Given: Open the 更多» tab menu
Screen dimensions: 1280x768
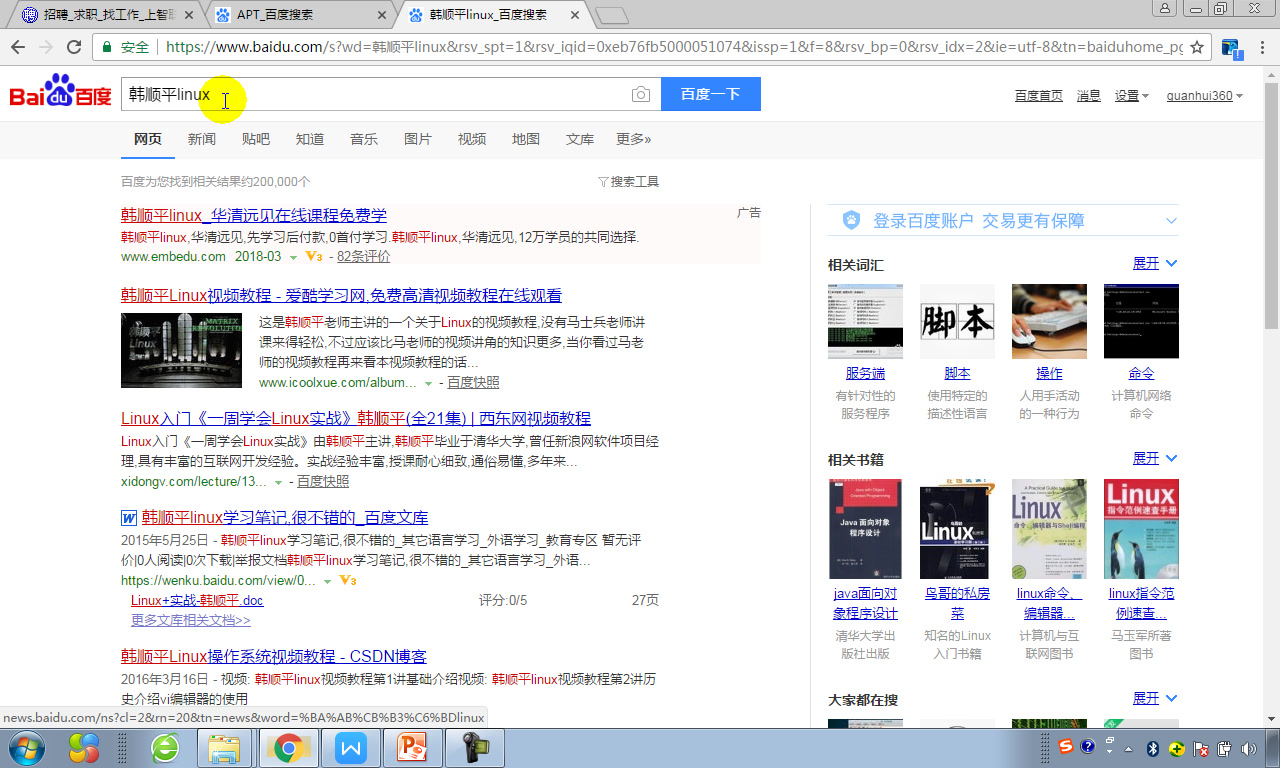Looking at the screenshot, I should [x=633, y=139].
